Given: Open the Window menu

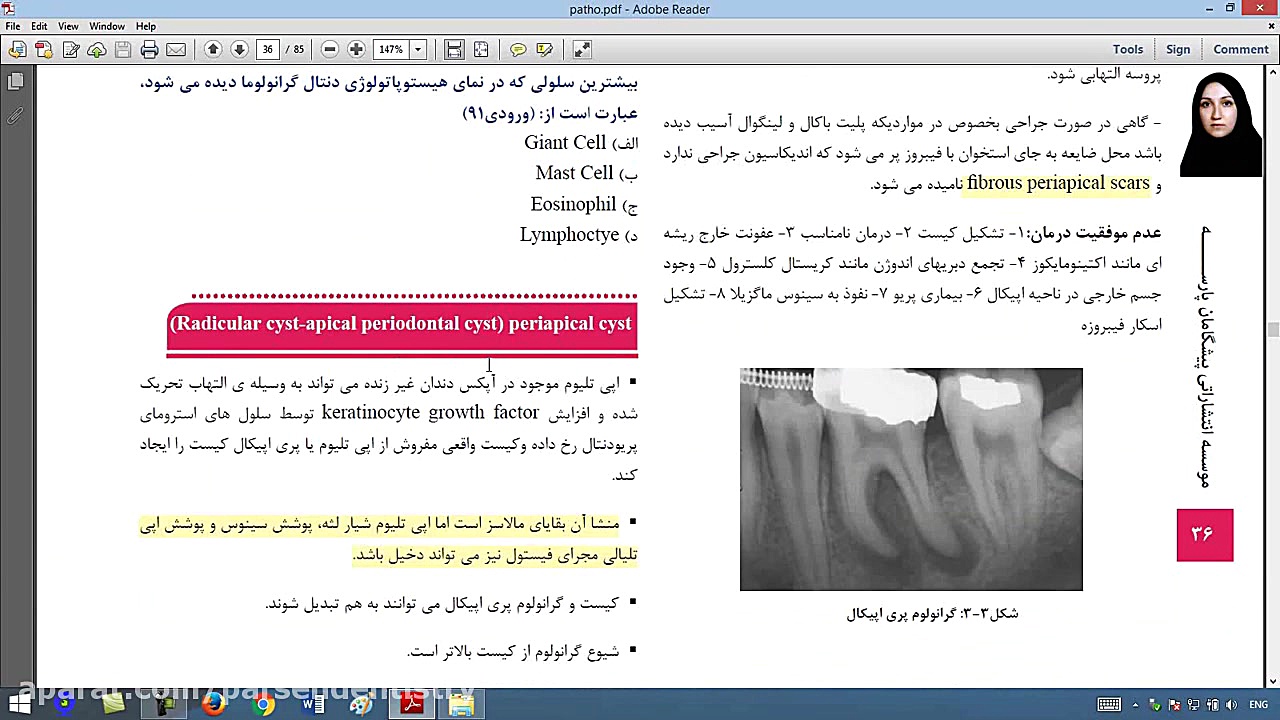Looking at the screenshot, I should [x=107, y=26].
